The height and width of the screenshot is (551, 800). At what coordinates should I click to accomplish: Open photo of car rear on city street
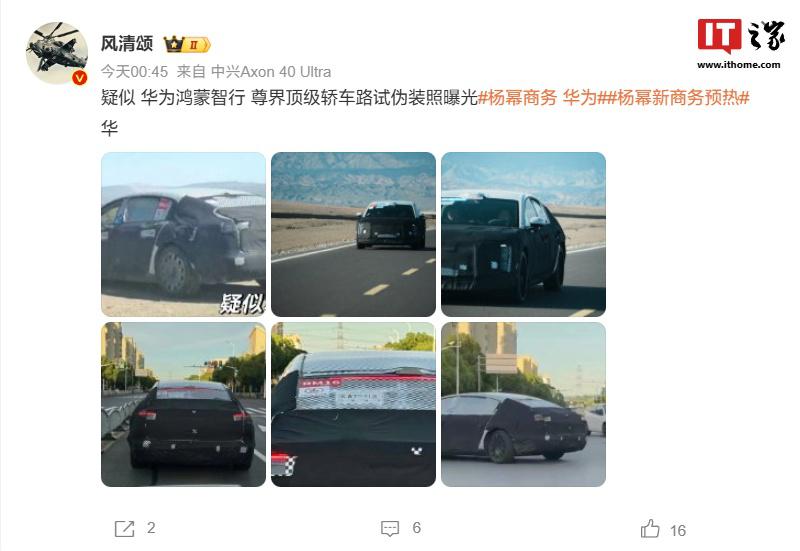(x=183, y=404)
